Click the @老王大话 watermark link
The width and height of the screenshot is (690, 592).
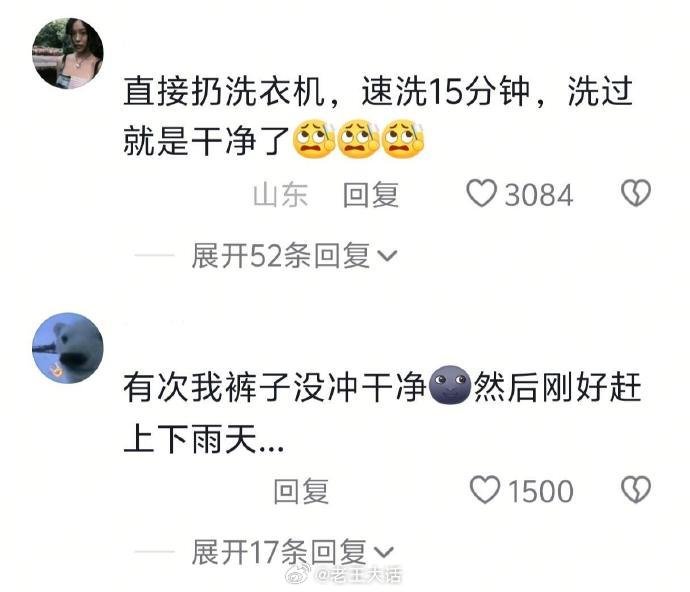coord(359,575)
